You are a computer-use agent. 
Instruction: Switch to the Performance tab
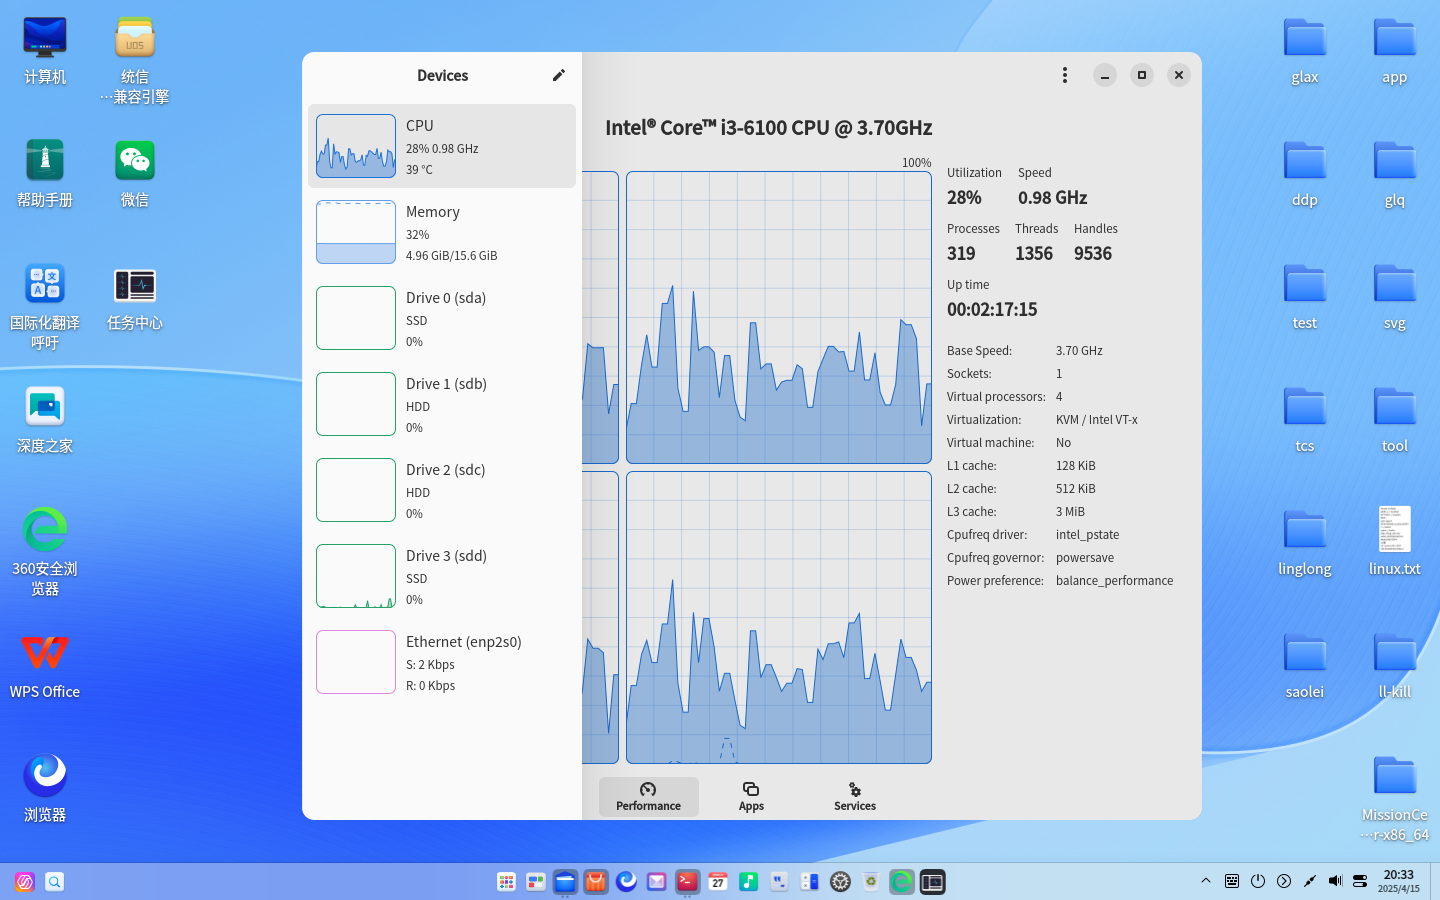[648, 797]
